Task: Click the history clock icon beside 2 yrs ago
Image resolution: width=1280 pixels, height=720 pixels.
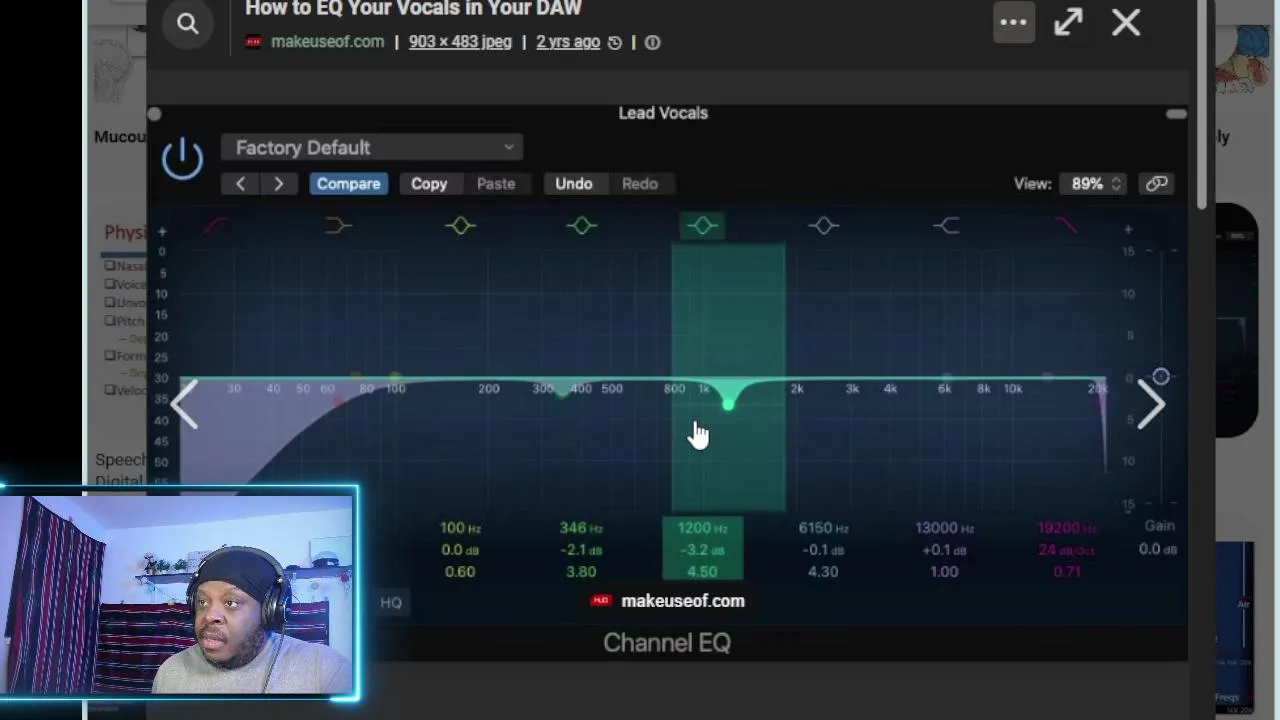Action: tap(615, 42)
